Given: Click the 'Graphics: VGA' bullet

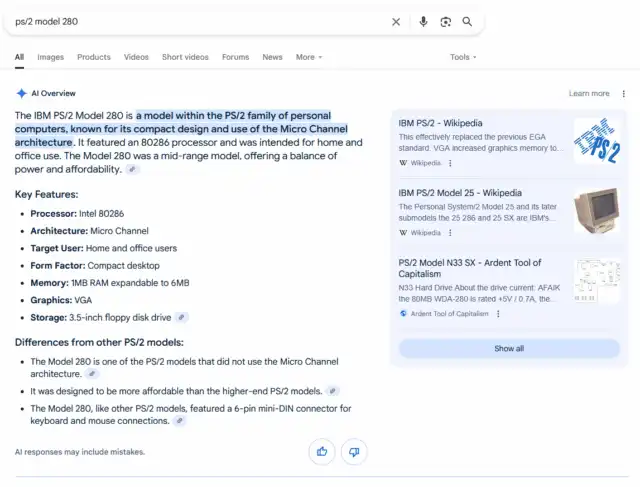Looking at the screenshot, I should [61, 300].
